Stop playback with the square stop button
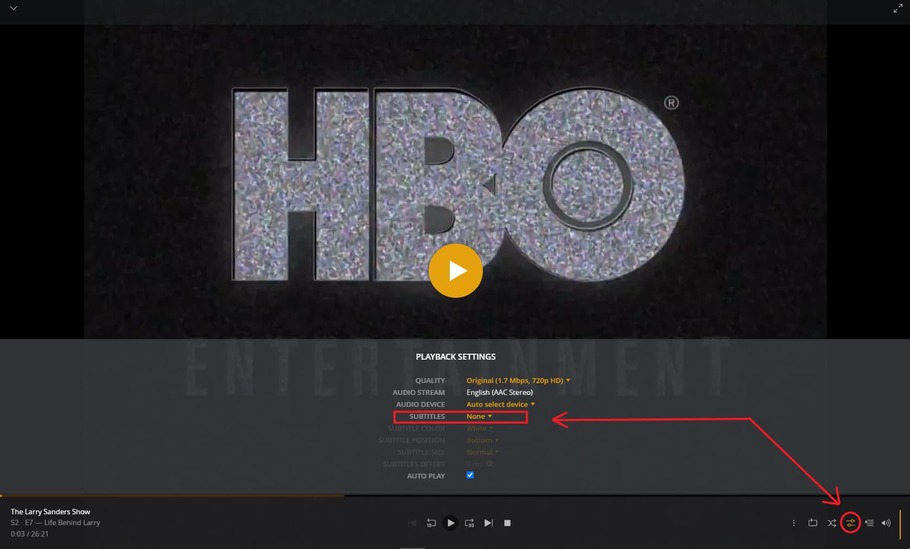The image size is (910, 549). pyautogui.click(x=507, y=523)
